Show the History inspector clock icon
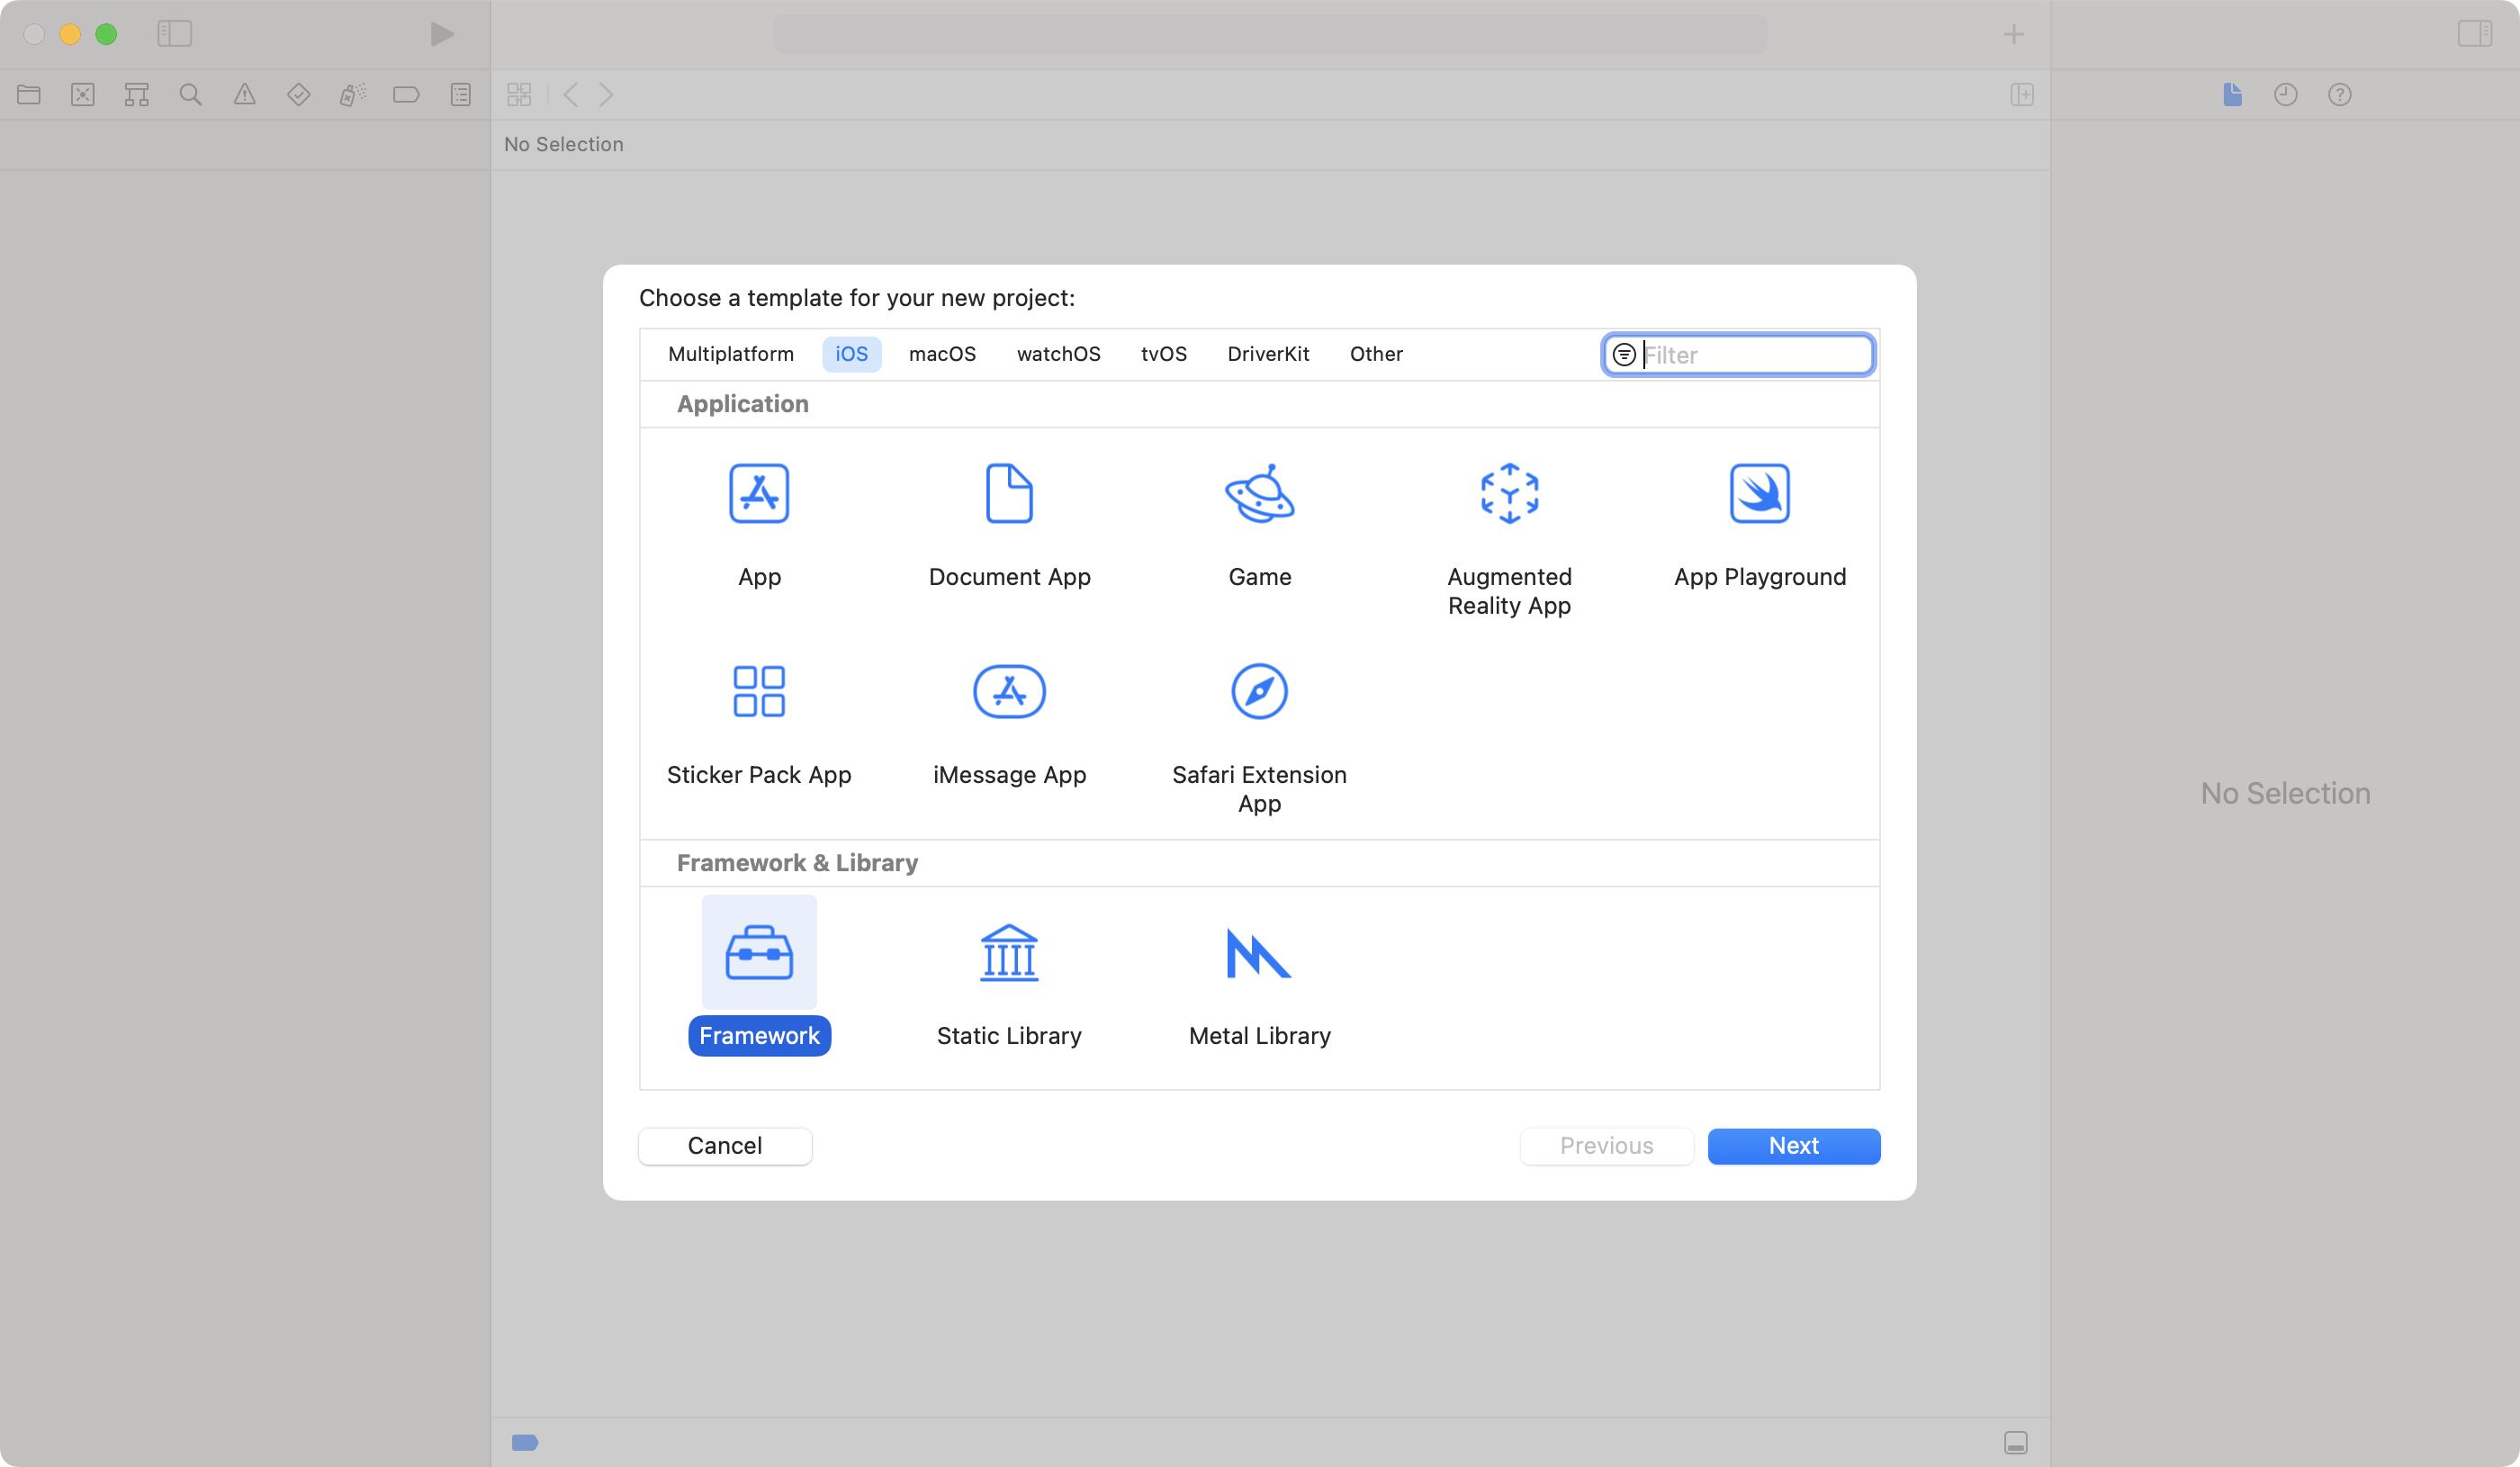 tap(2286, 95)
